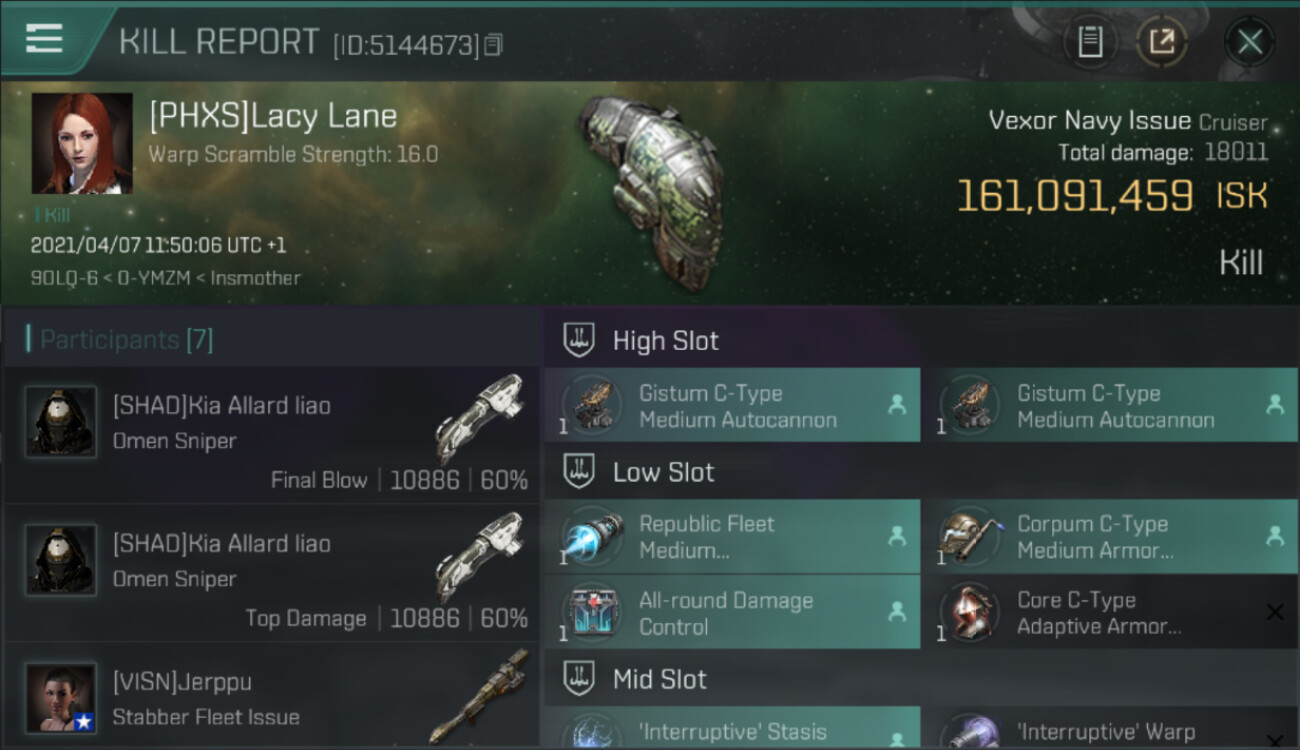1300x750 pixels.
Task: Click the 1 Kill link
Action: (x=52, y=215)
